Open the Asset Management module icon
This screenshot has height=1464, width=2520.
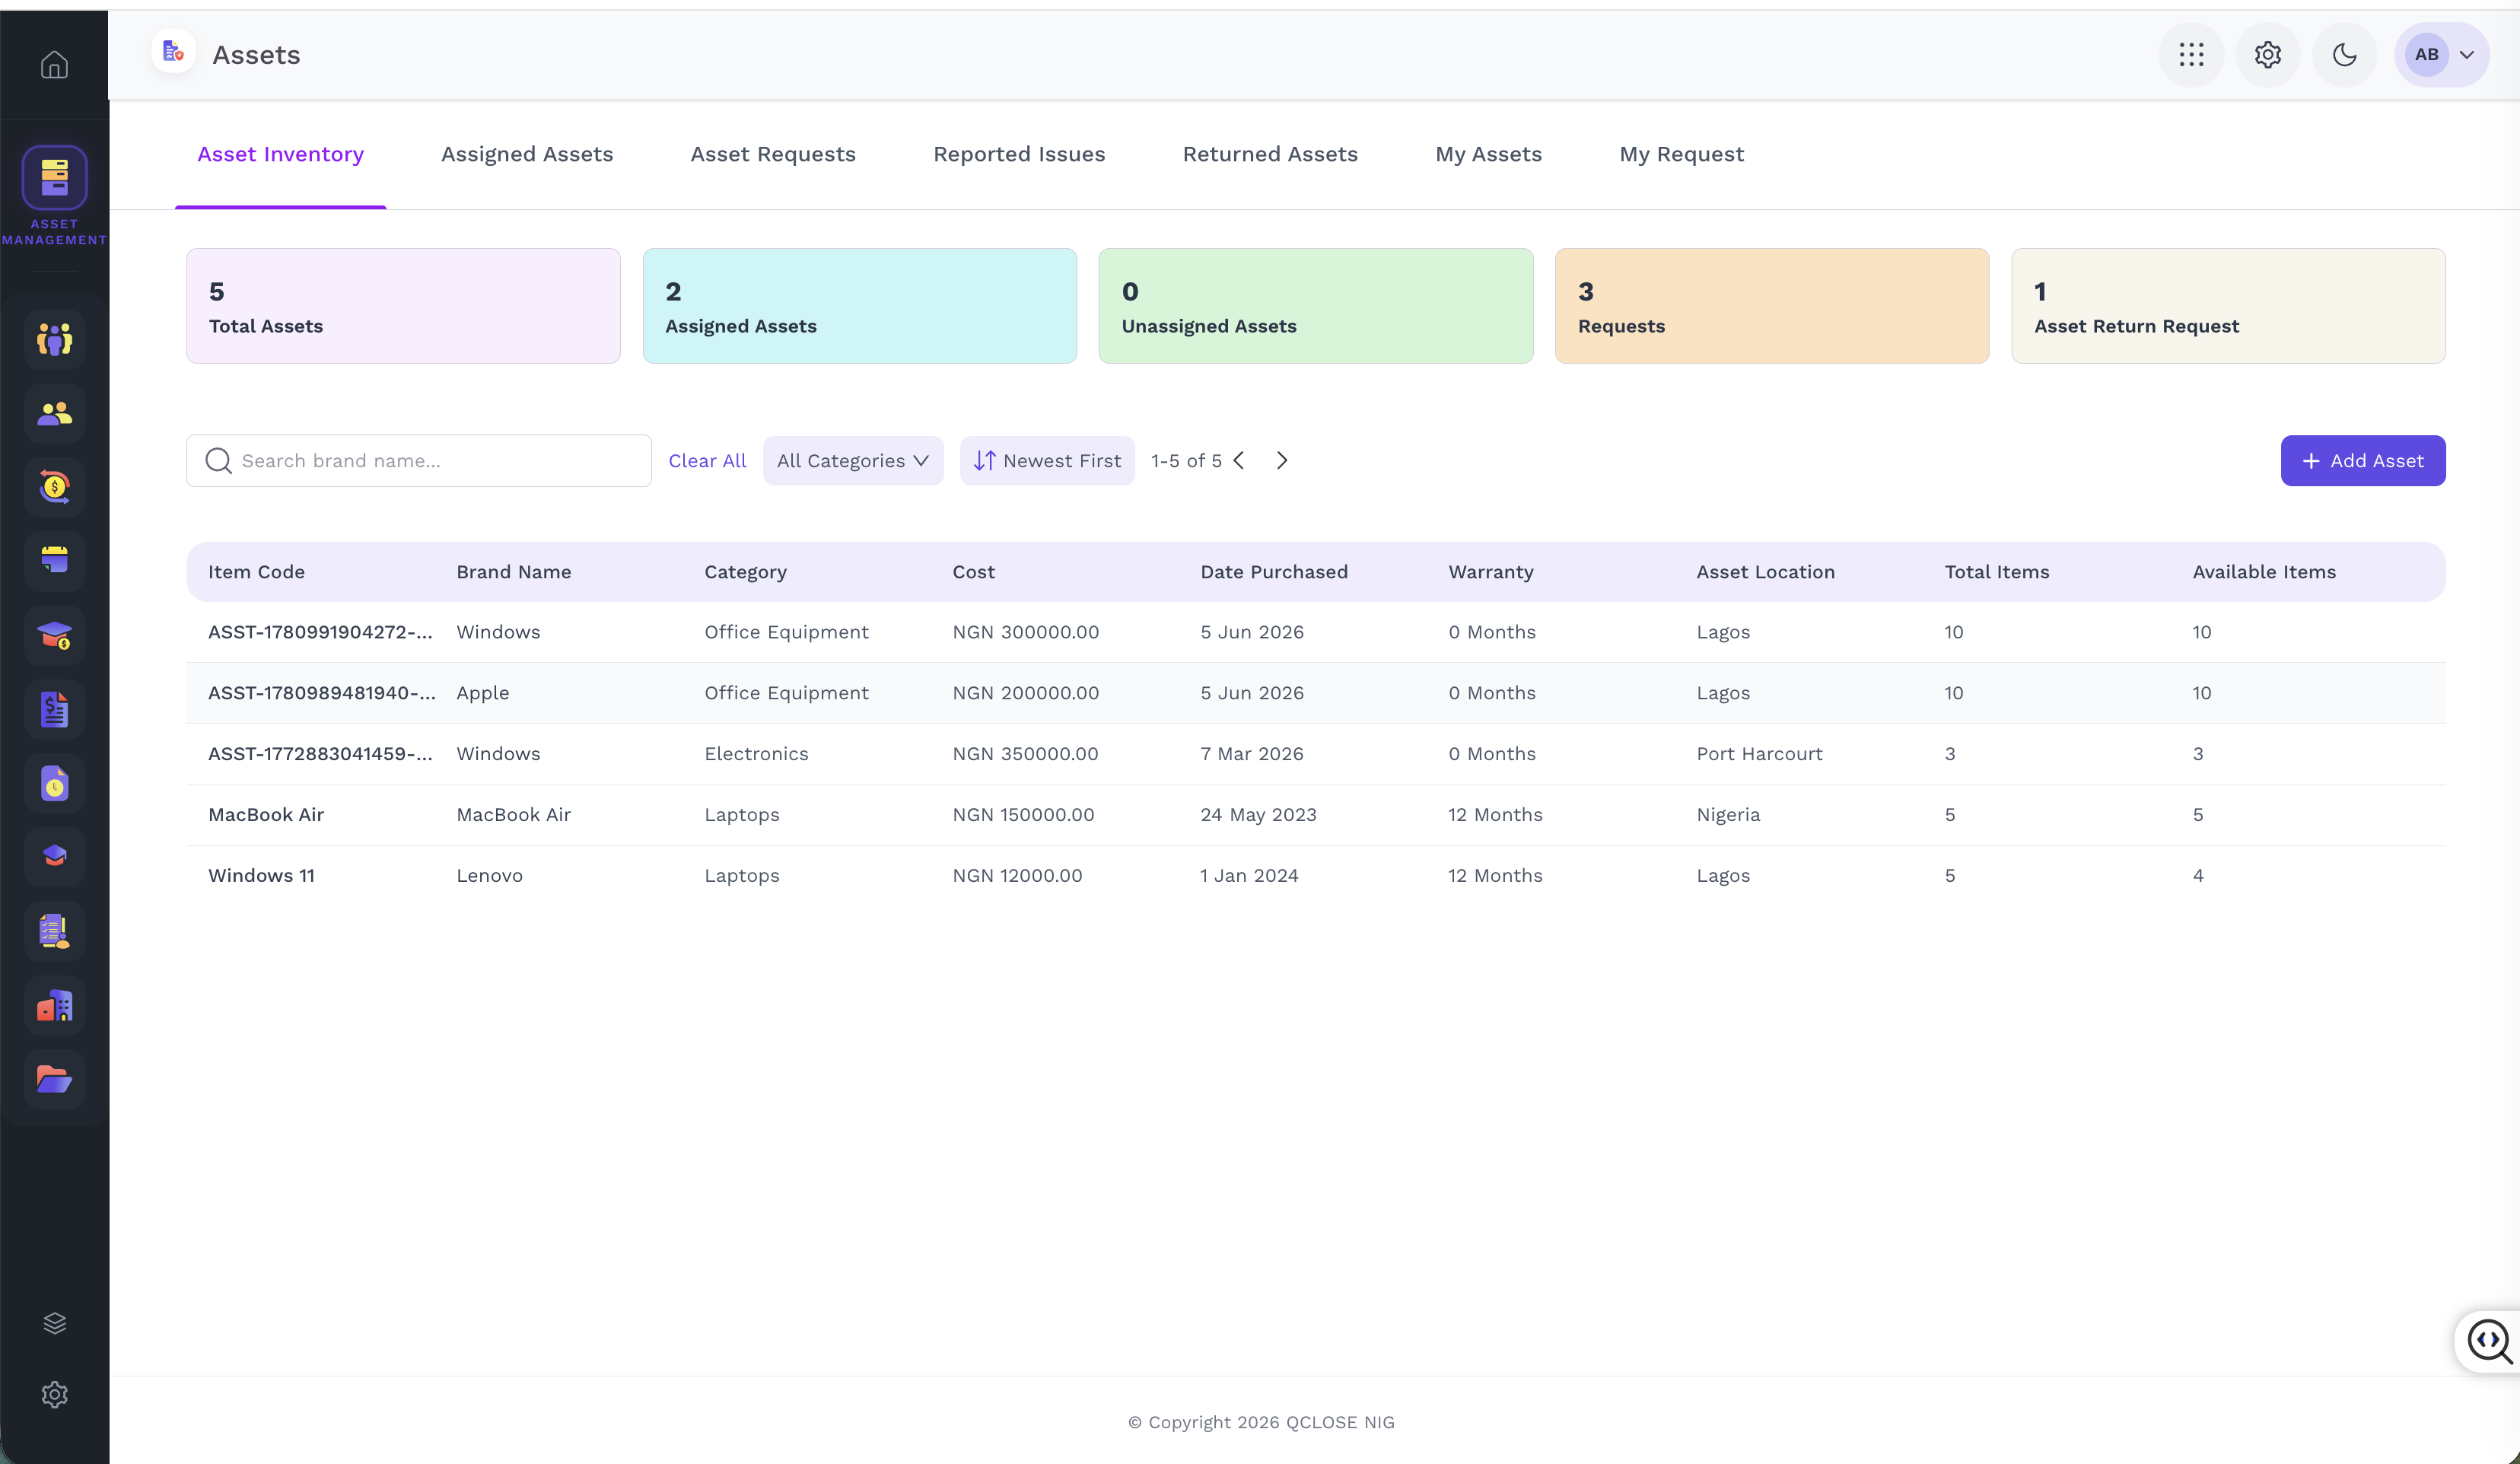(x=54, y=178)
